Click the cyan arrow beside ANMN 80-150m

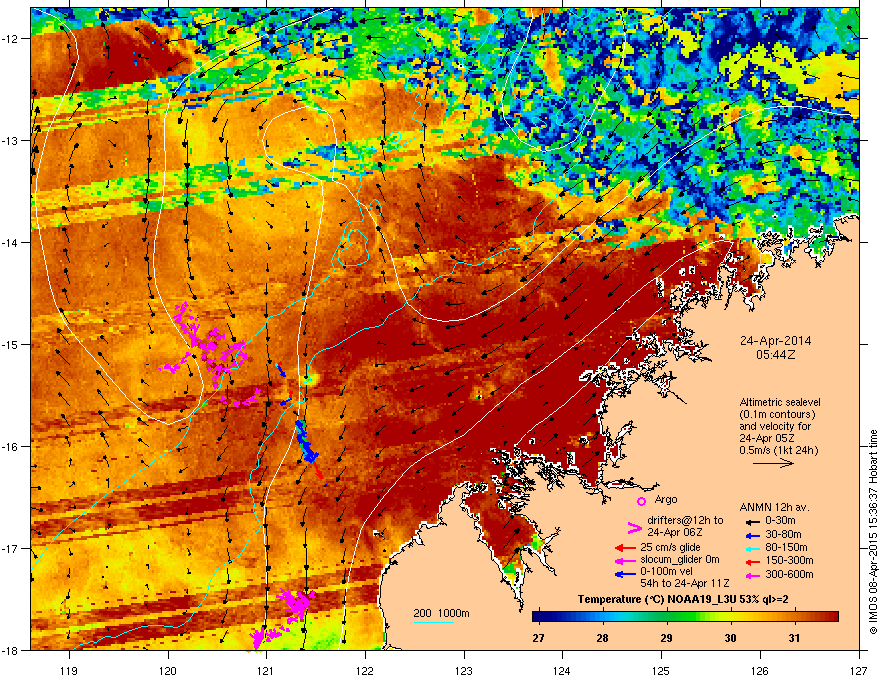[x=751, y=548]
